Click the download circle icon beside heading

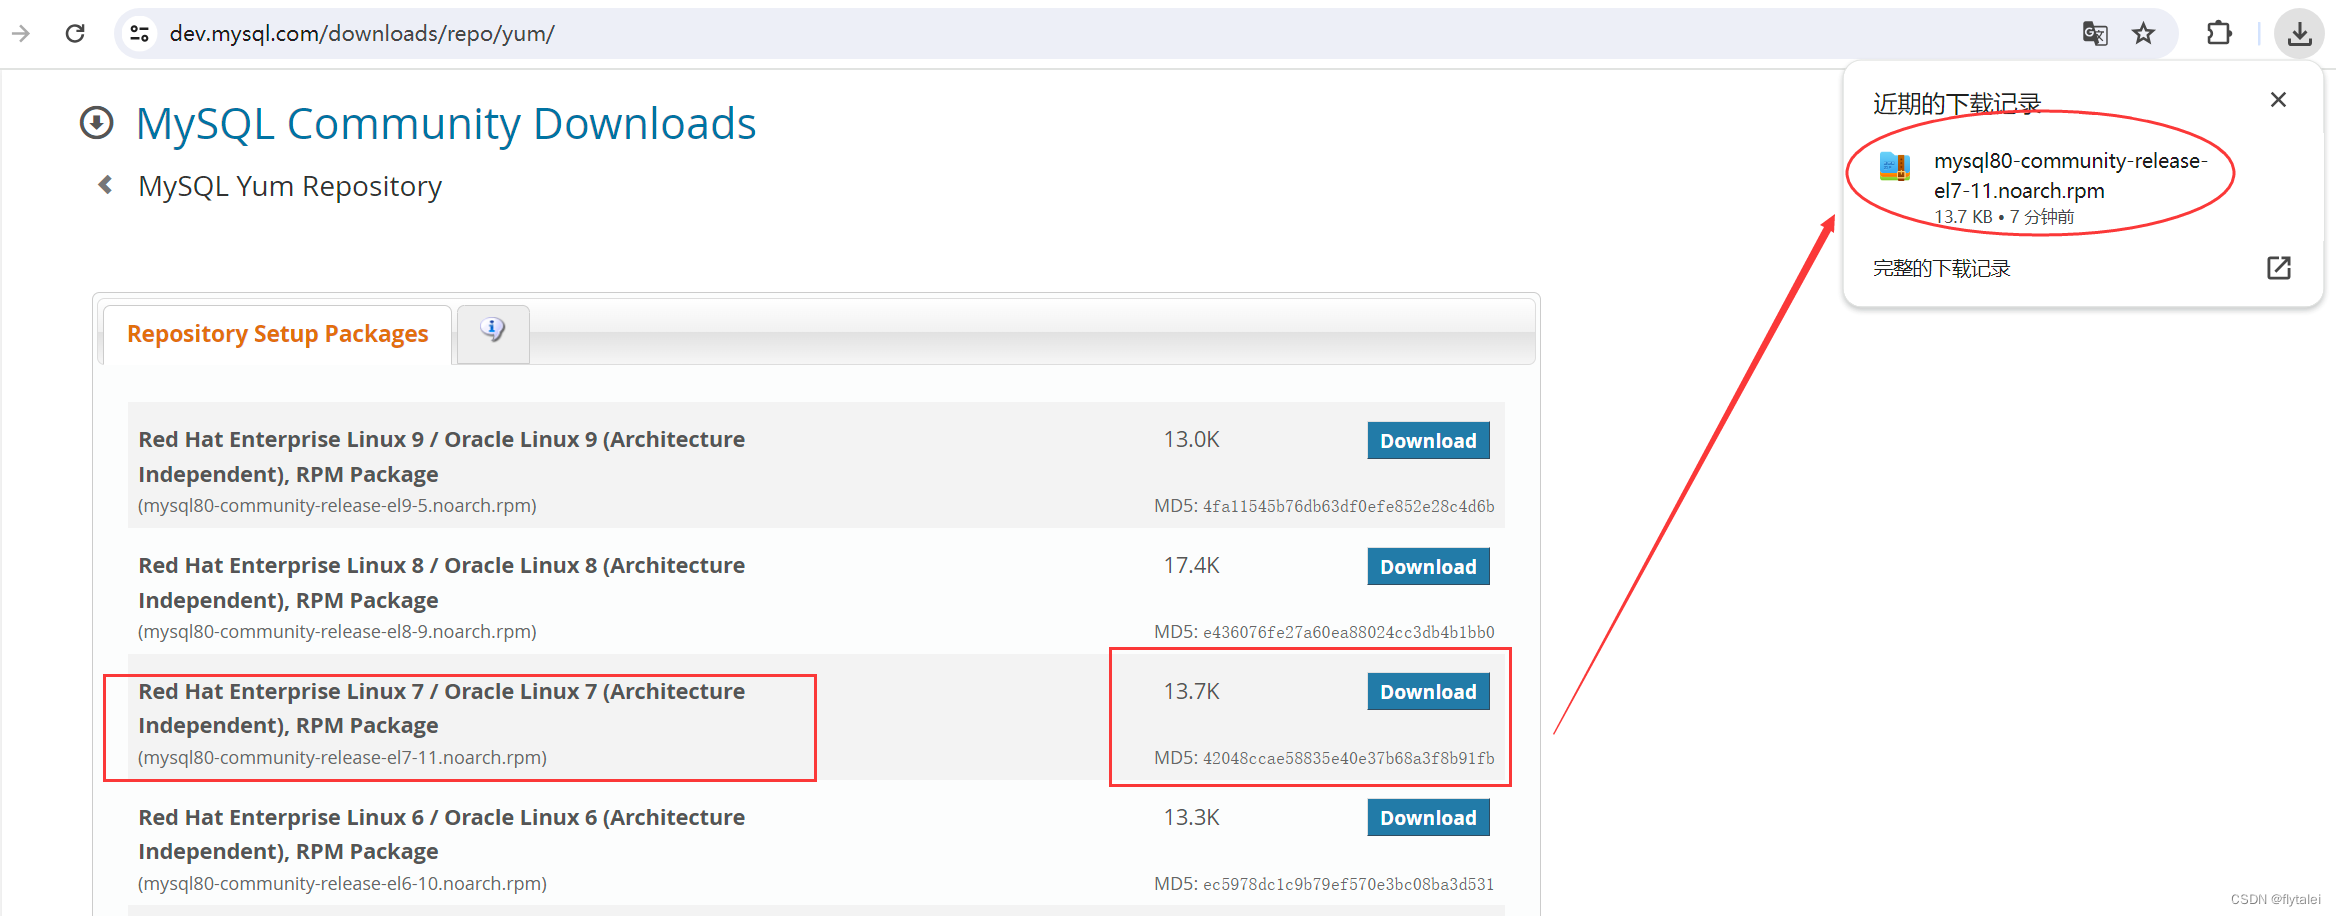coord(96,123)
